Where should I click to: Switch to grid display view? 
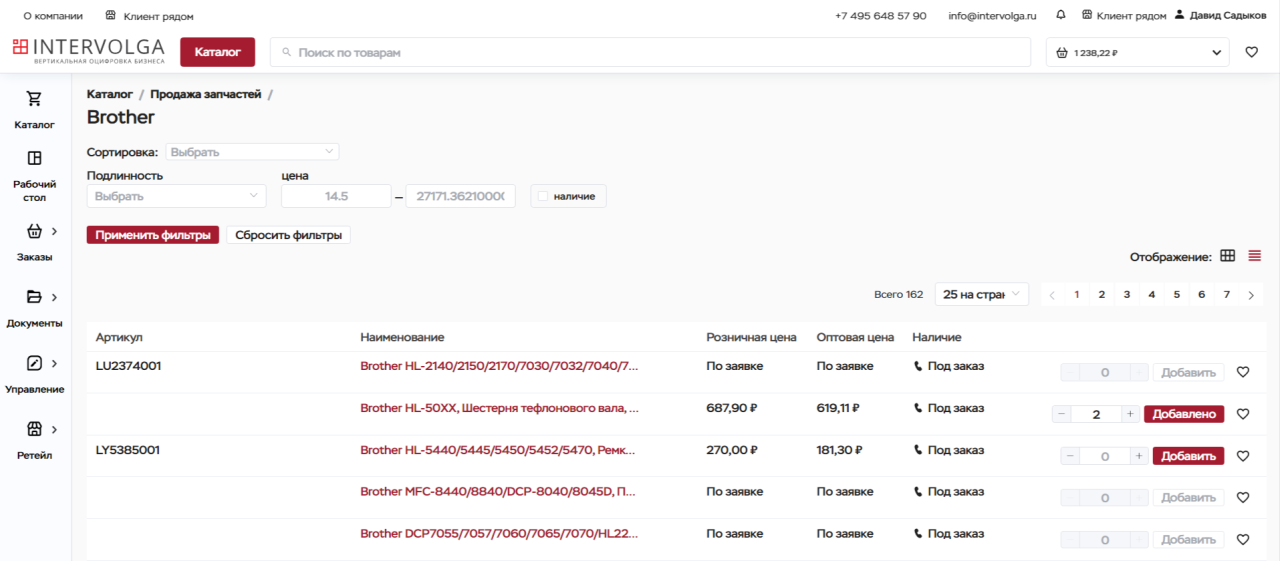pos(1228,256)
